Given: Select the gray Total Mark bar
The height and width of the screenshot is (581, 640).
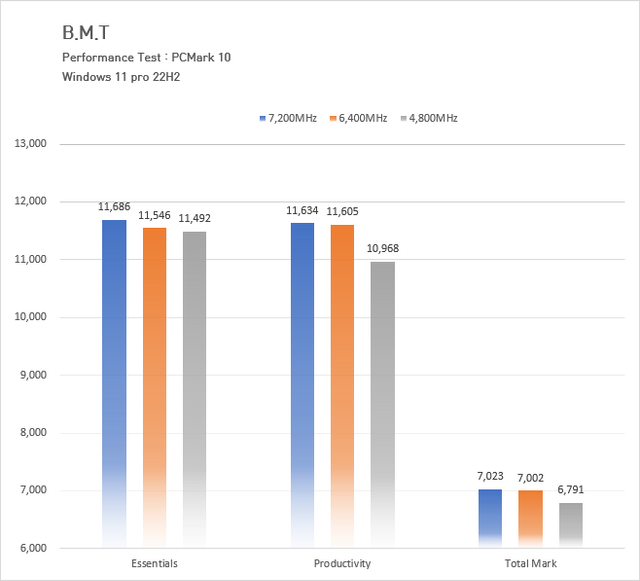Looking at the screenshot, I should tap(570, 524).
